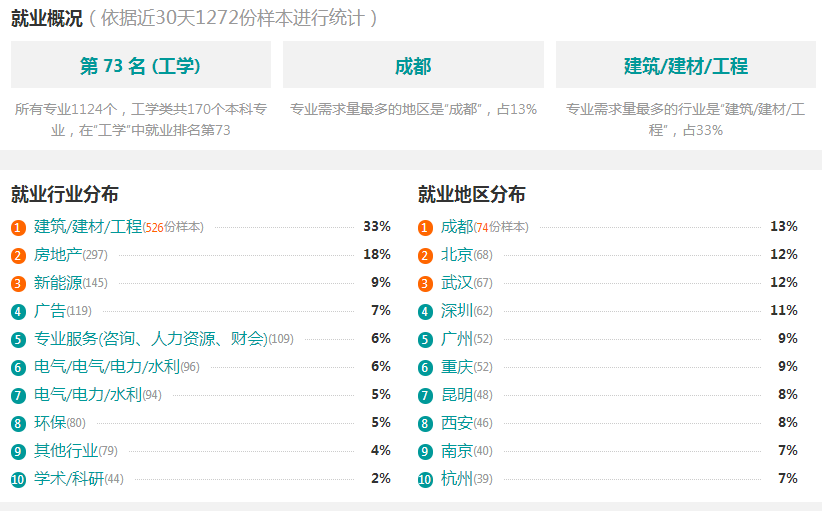
Task: Select the 建筑/建材/工程 top summary card
Action: tap(686, 64)
